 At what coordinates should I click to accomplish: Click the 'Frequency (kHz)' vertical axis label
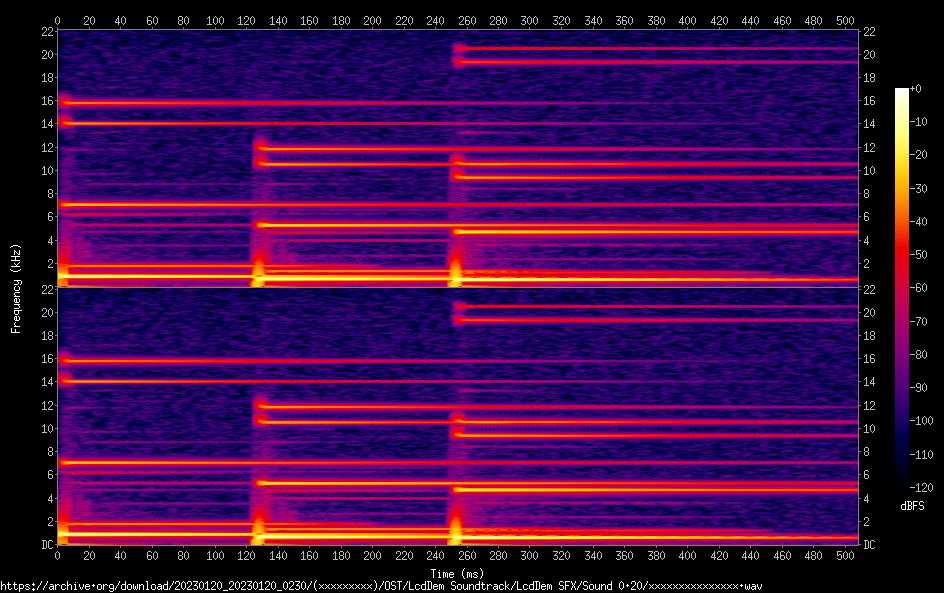click(x=16, y=288)
